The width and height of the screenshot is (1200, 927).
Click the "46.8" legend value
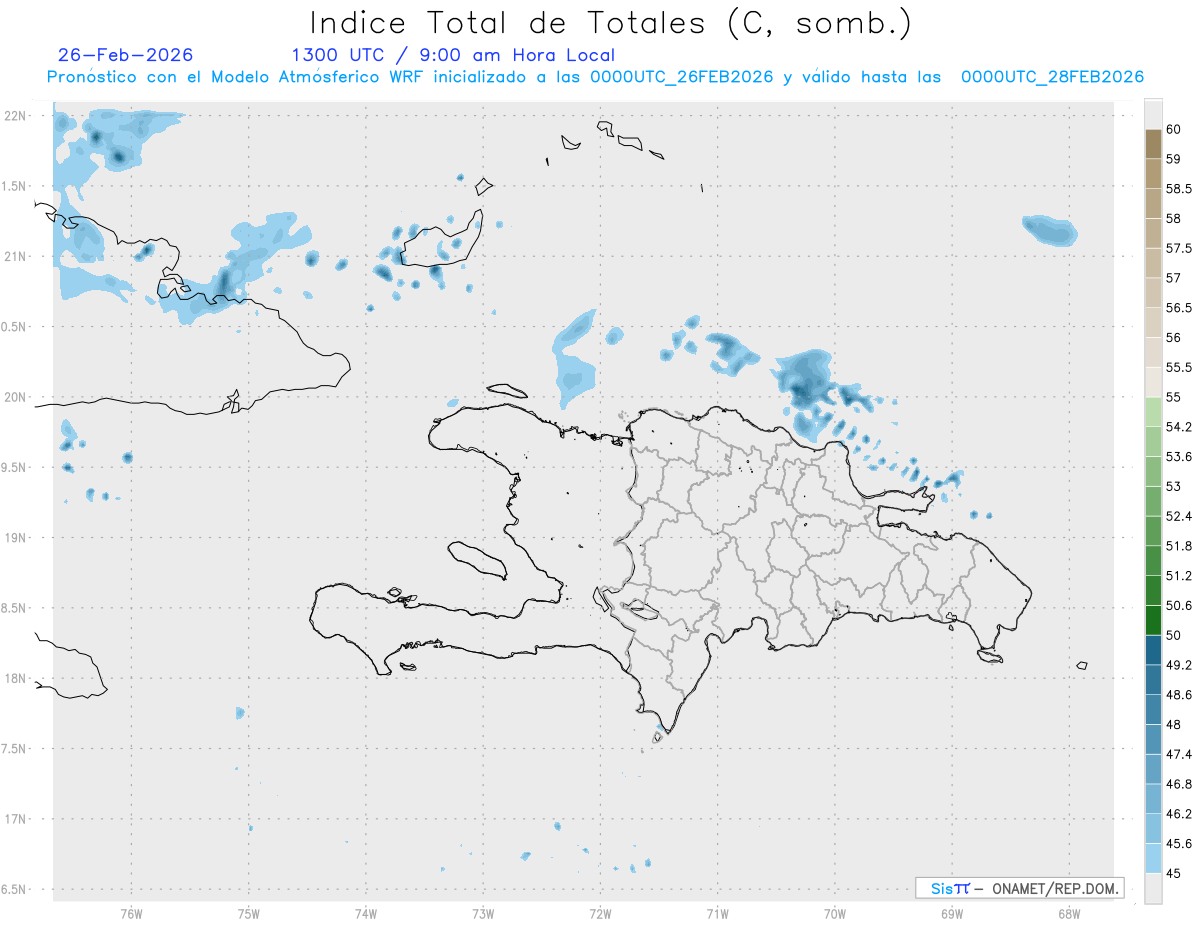(1178, 784)
